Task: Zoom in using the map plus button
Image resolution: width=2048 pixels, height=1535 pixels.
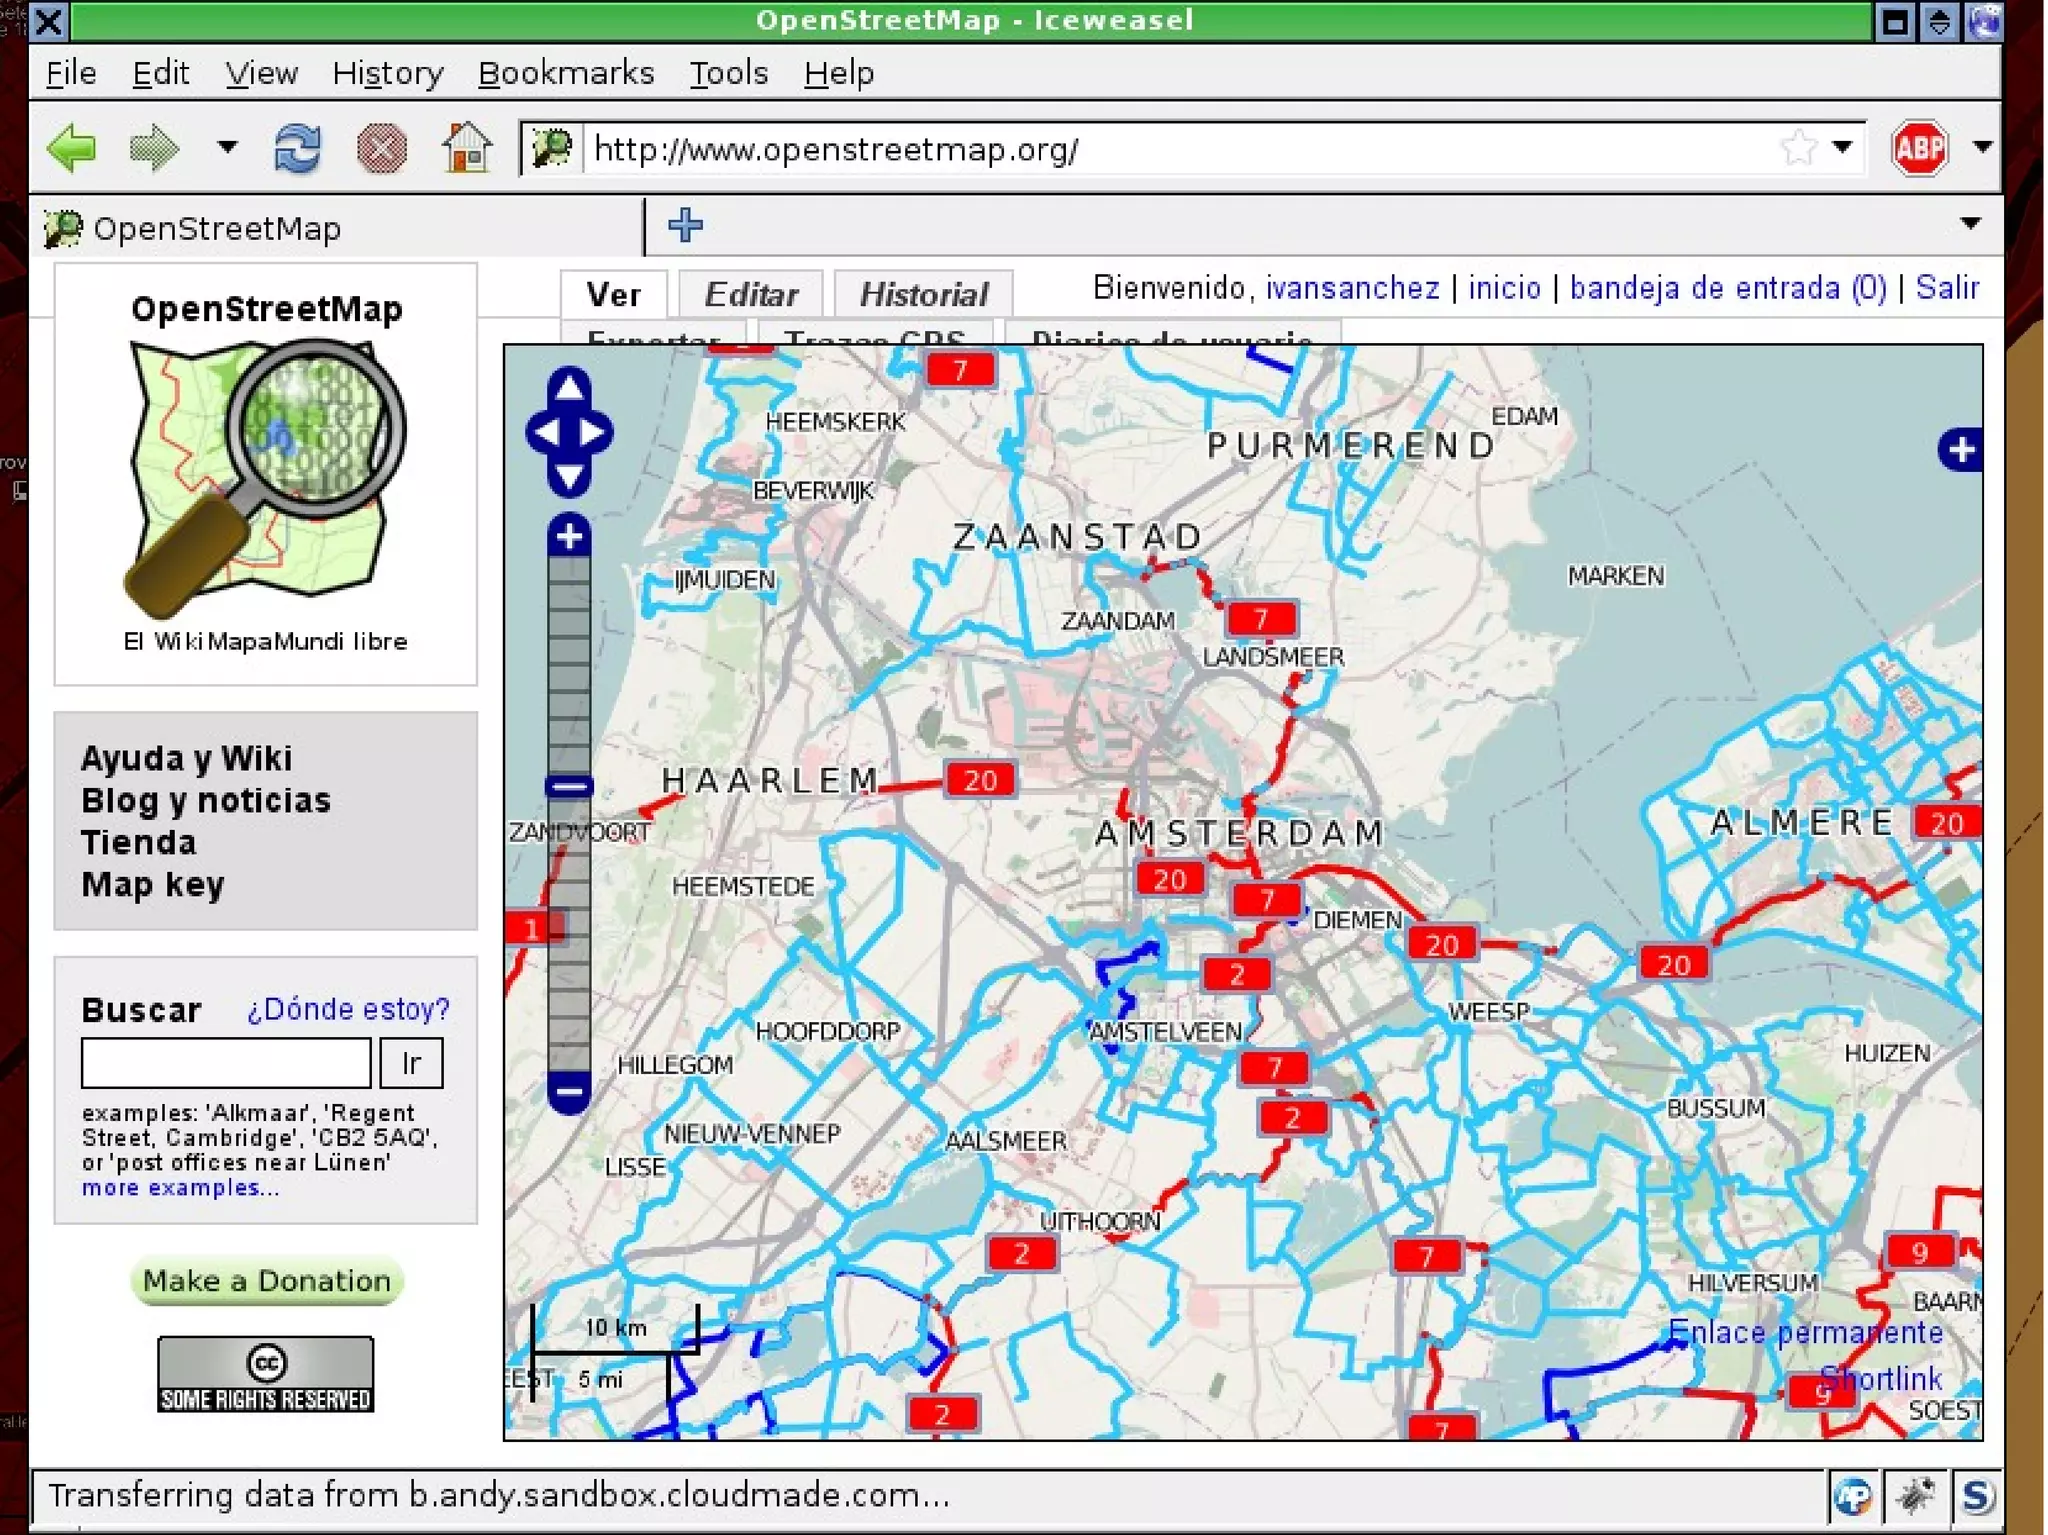Action: coord(569,537)
